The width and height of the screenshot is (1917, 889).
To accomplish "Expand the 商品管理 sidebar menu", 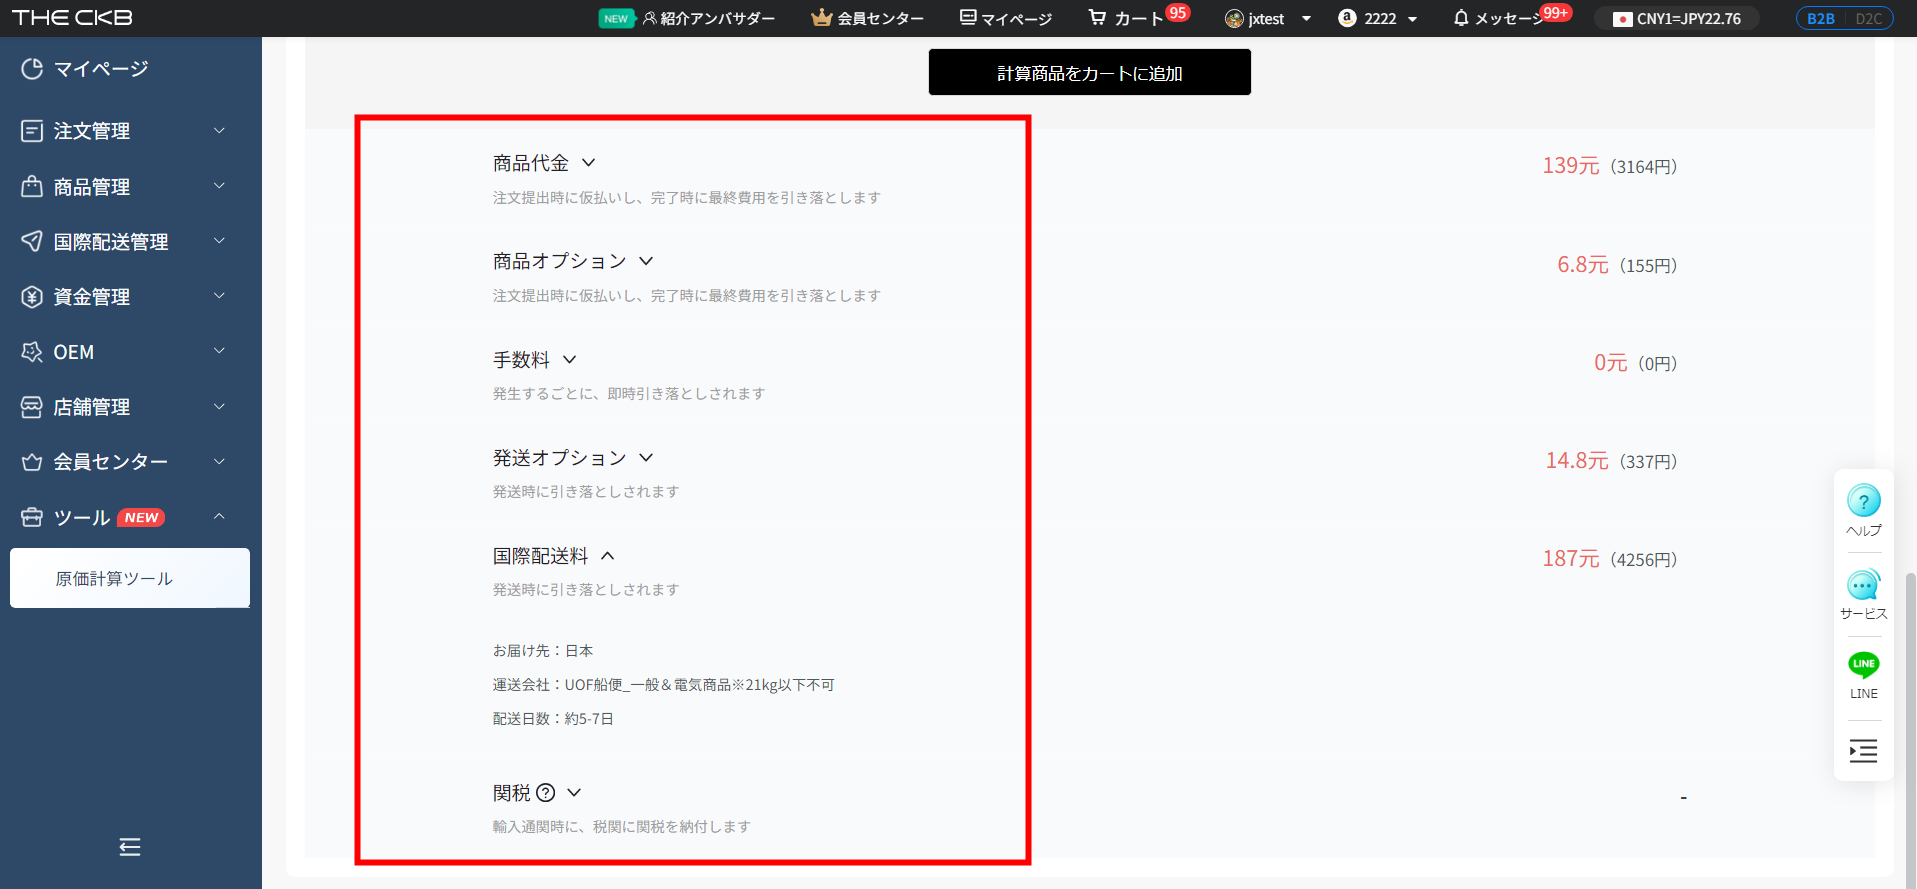I will click(x=130, y=186).
